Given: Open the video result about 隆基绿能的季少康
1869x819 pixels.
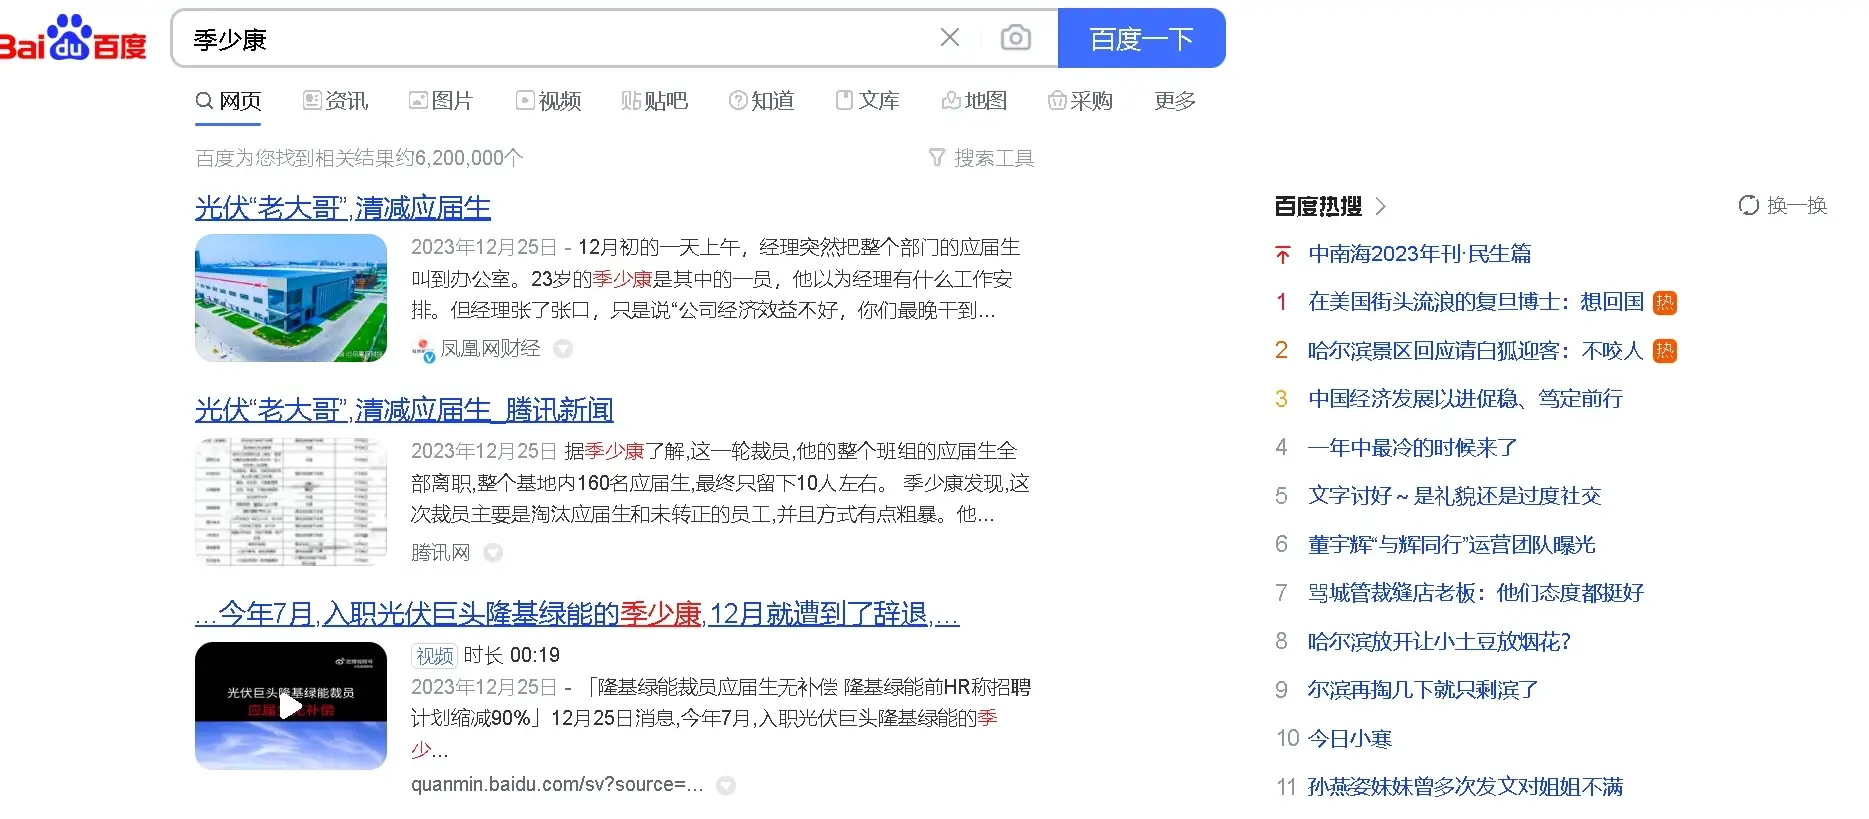Looking at the screenshot, I should (577, 614).
